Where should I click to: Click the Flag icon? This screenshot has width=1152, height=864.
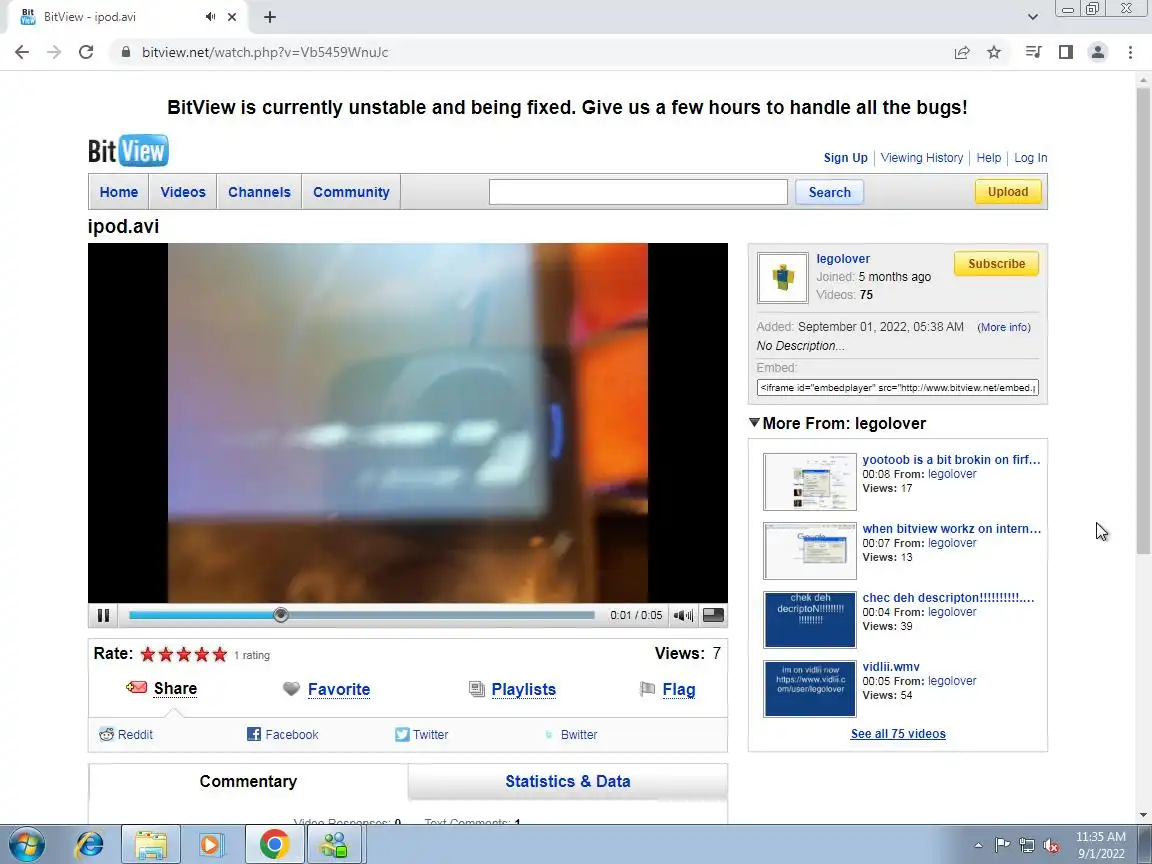pyautogui.click(x=647, y=688)
